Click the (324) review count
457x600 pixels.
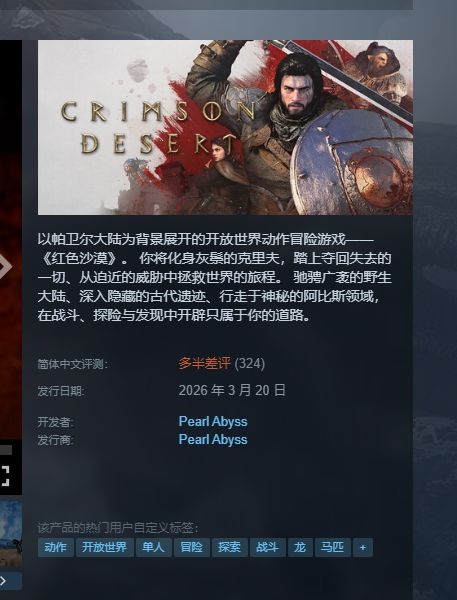click(x=250, y=363)
